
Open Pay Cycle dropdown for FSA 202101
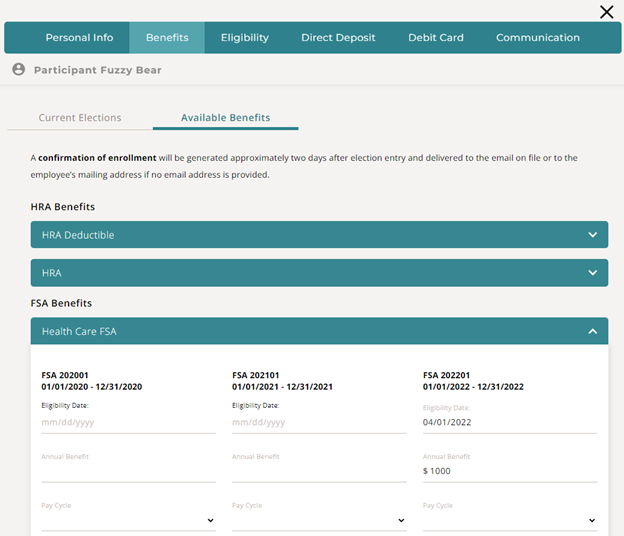tap(319, 520)
